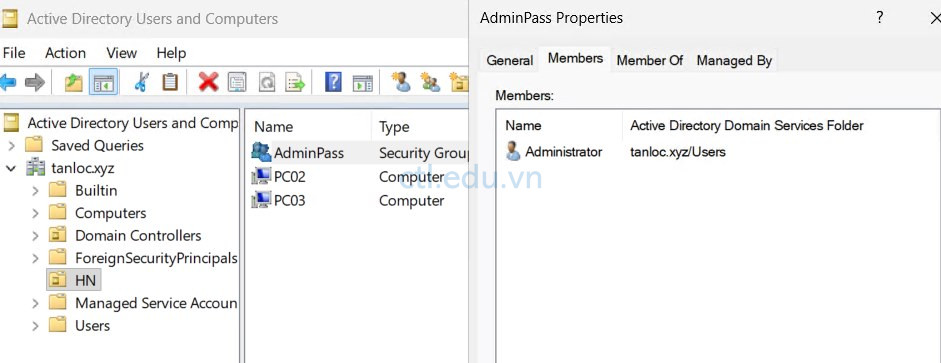Create a new user with the toolbar icon

pos(401,82)
